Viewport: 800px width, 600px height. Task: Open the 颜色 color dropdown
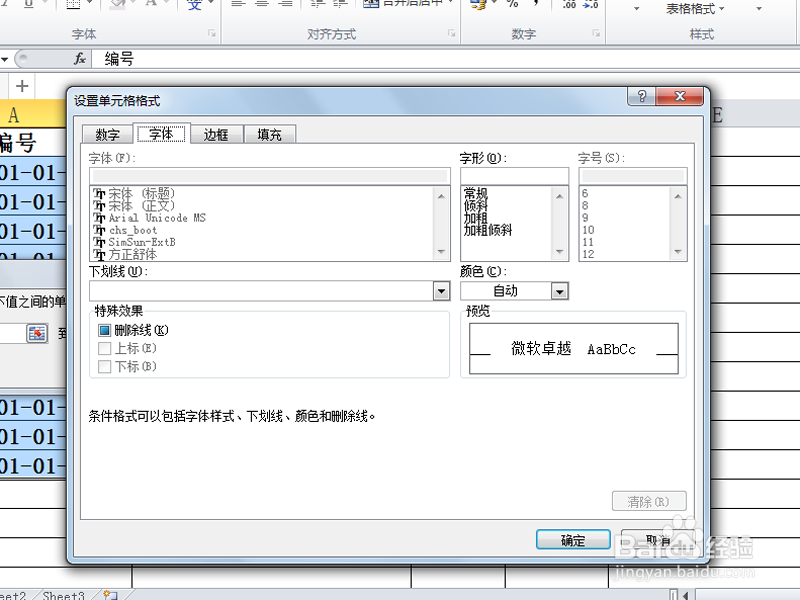point(560,291)
